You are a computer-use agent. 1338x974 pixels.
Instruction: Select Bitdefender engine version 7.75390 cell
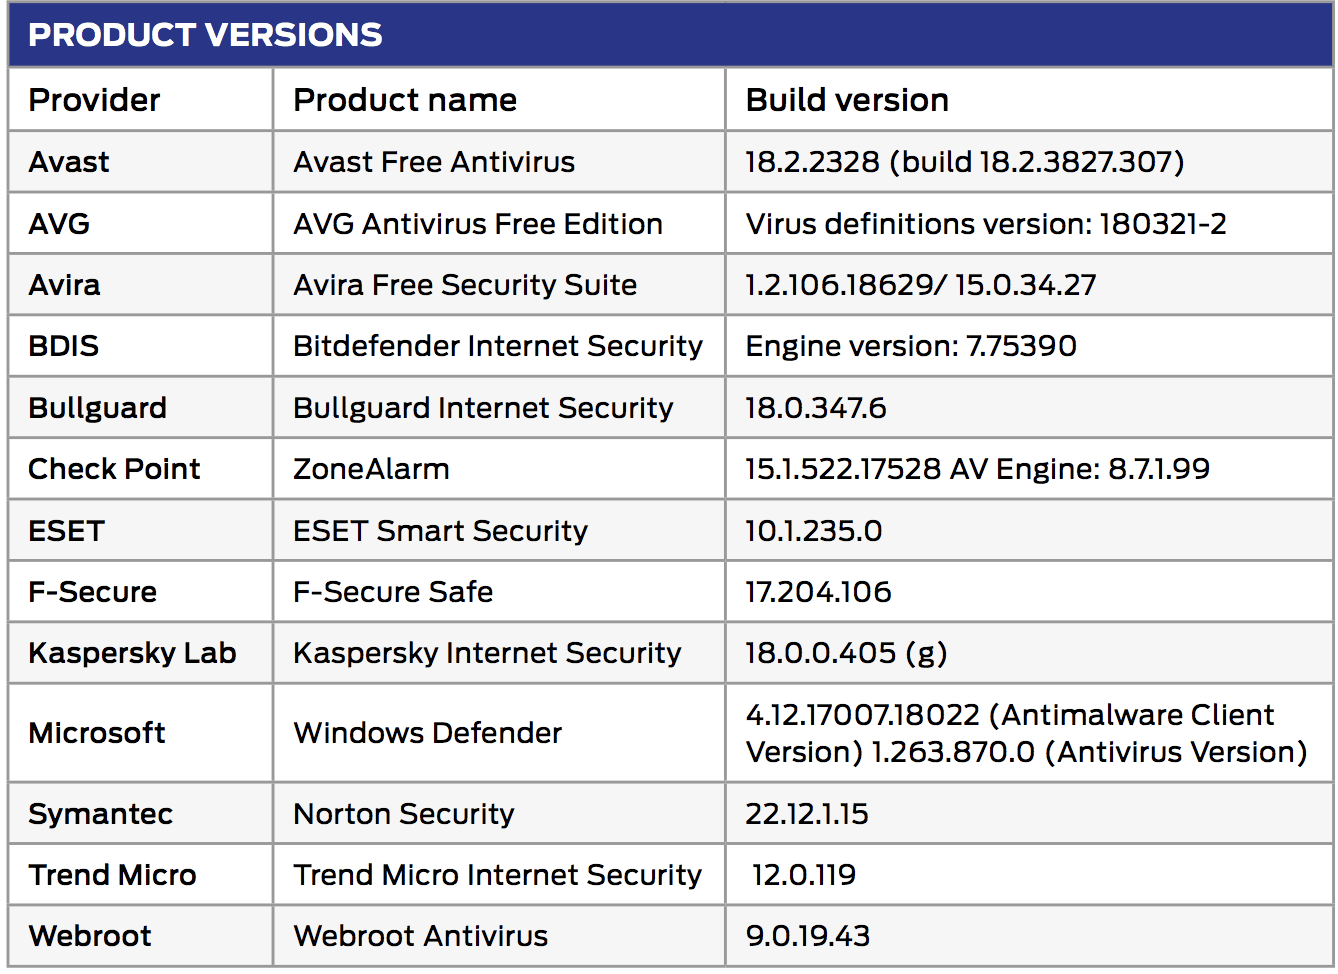[911, 346]
